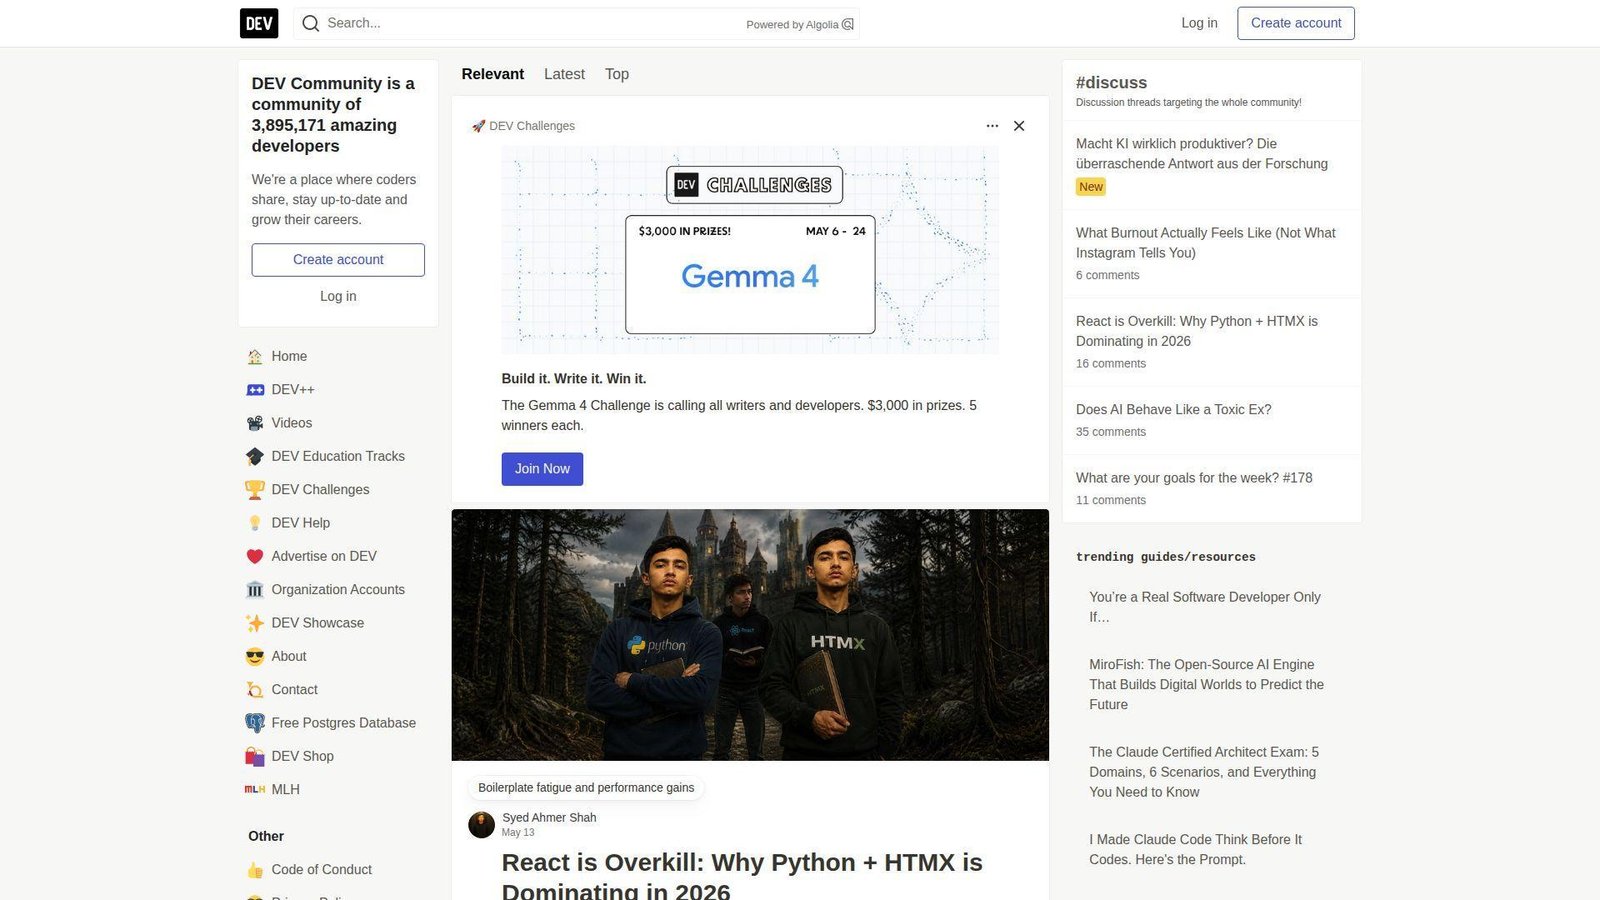Click the About sunglasses emoji icon
The width and height of the screenshot is (1600, 900).
coord(255,656)
